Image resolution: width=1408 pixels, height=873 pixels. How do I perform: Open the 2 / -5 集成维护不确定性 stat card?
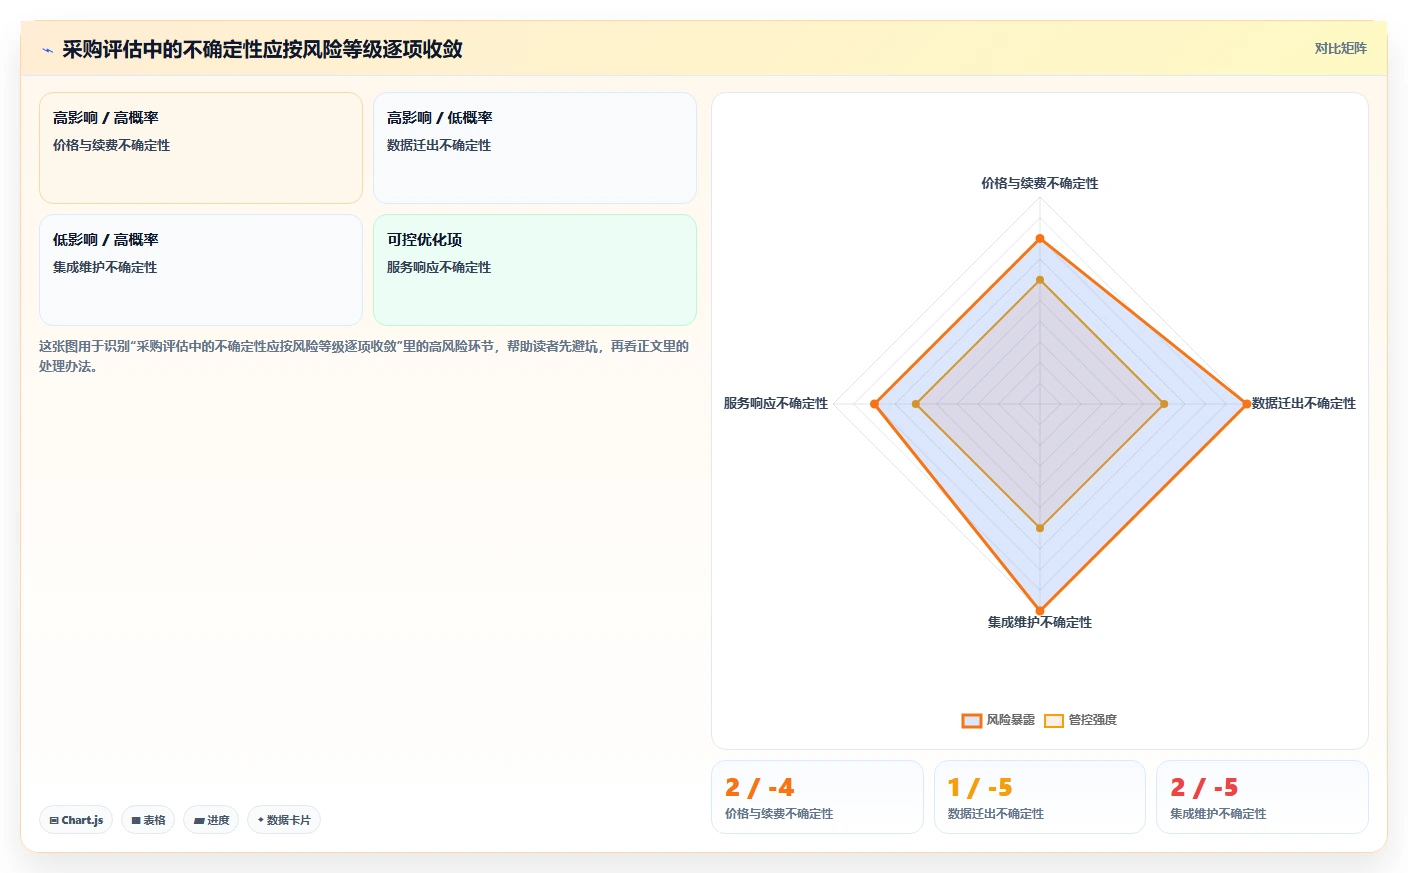click(1262, 797)
